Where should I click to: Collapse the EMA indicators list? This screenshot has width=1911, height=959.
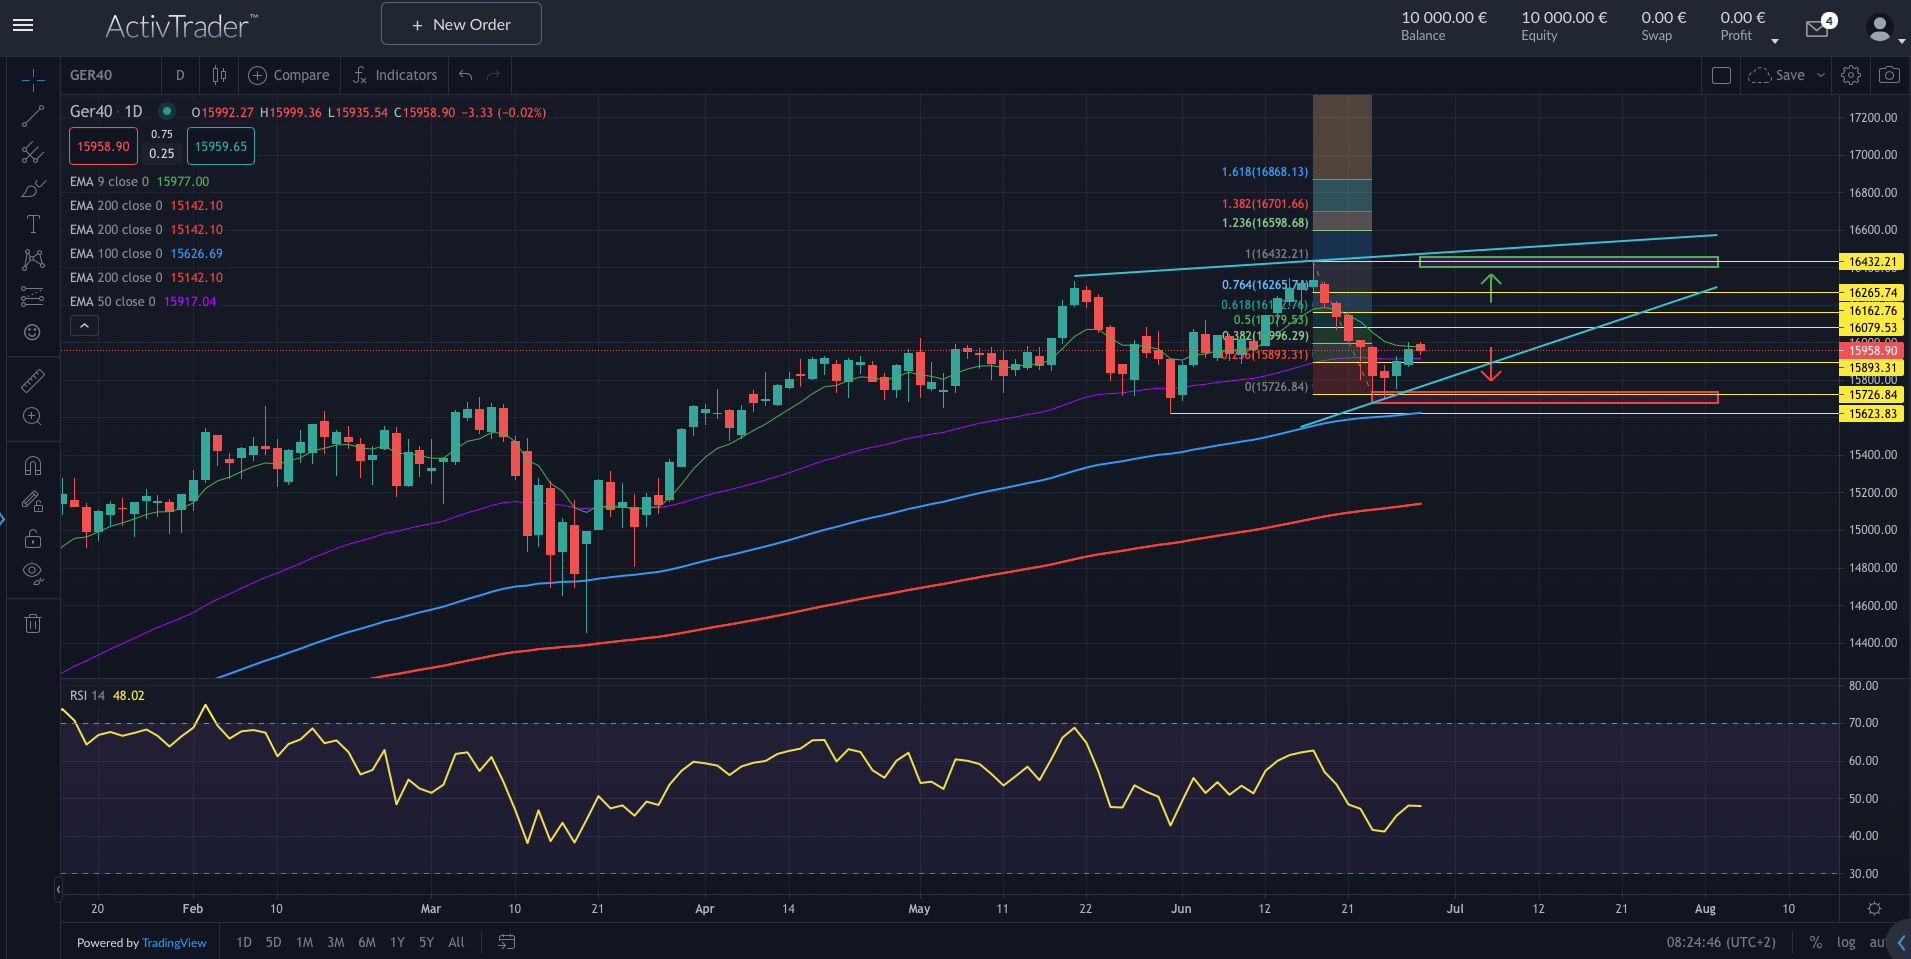(84, 325)
